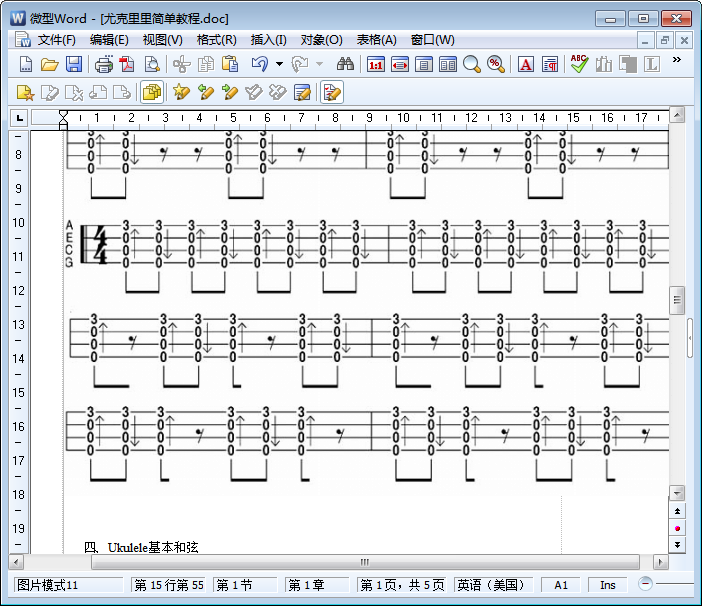
Task: Open the 表格(A) menu
Action: [377, 40]
